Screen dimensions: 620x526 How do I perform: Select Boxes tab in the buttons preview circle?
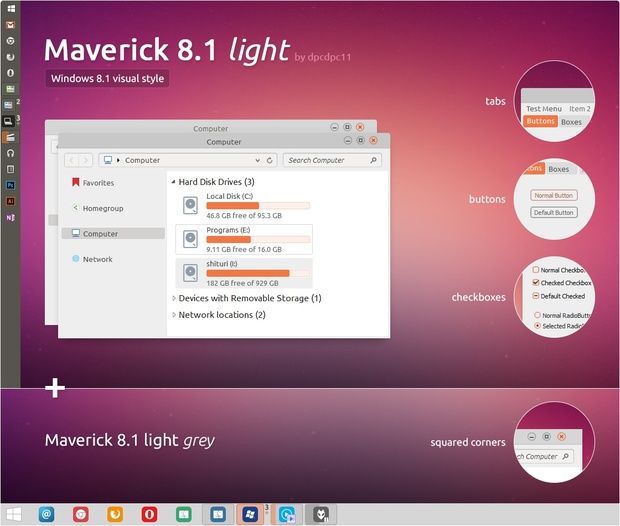pyautogui.click(x=558, y=169)
